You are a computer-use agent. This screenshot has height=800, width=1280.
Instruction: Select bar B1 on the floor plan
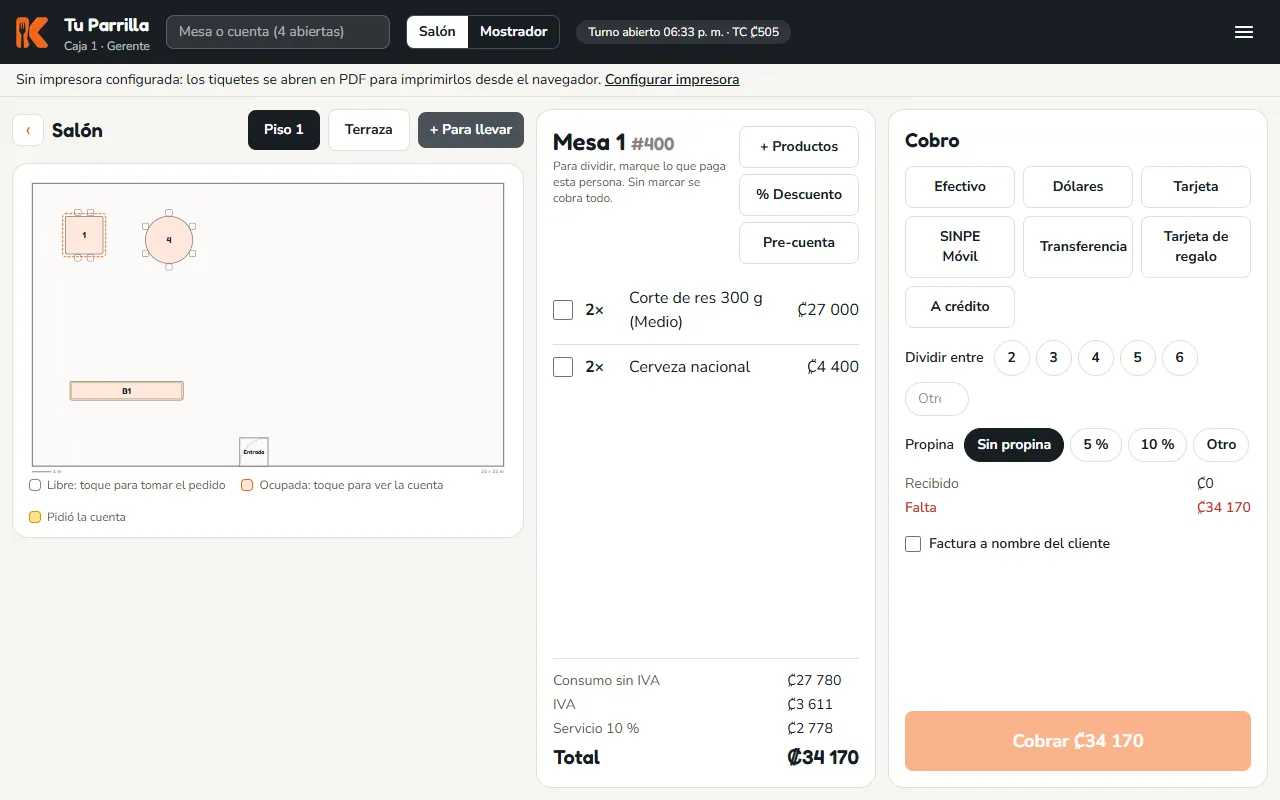[127, 391]
